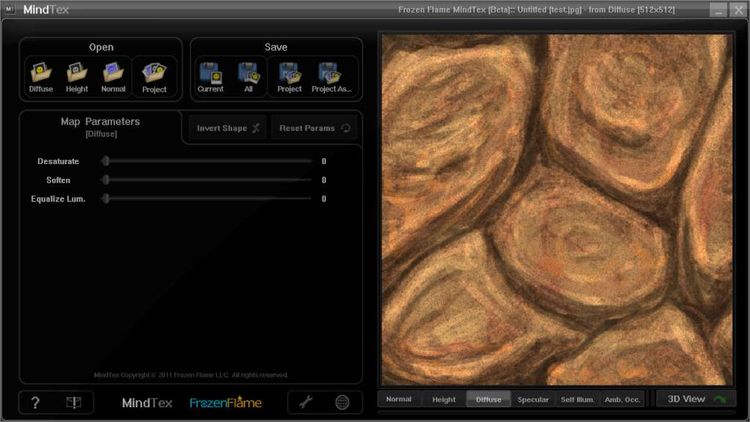
Task: Click Project As... save icon
Action: [x=331, y=77]
